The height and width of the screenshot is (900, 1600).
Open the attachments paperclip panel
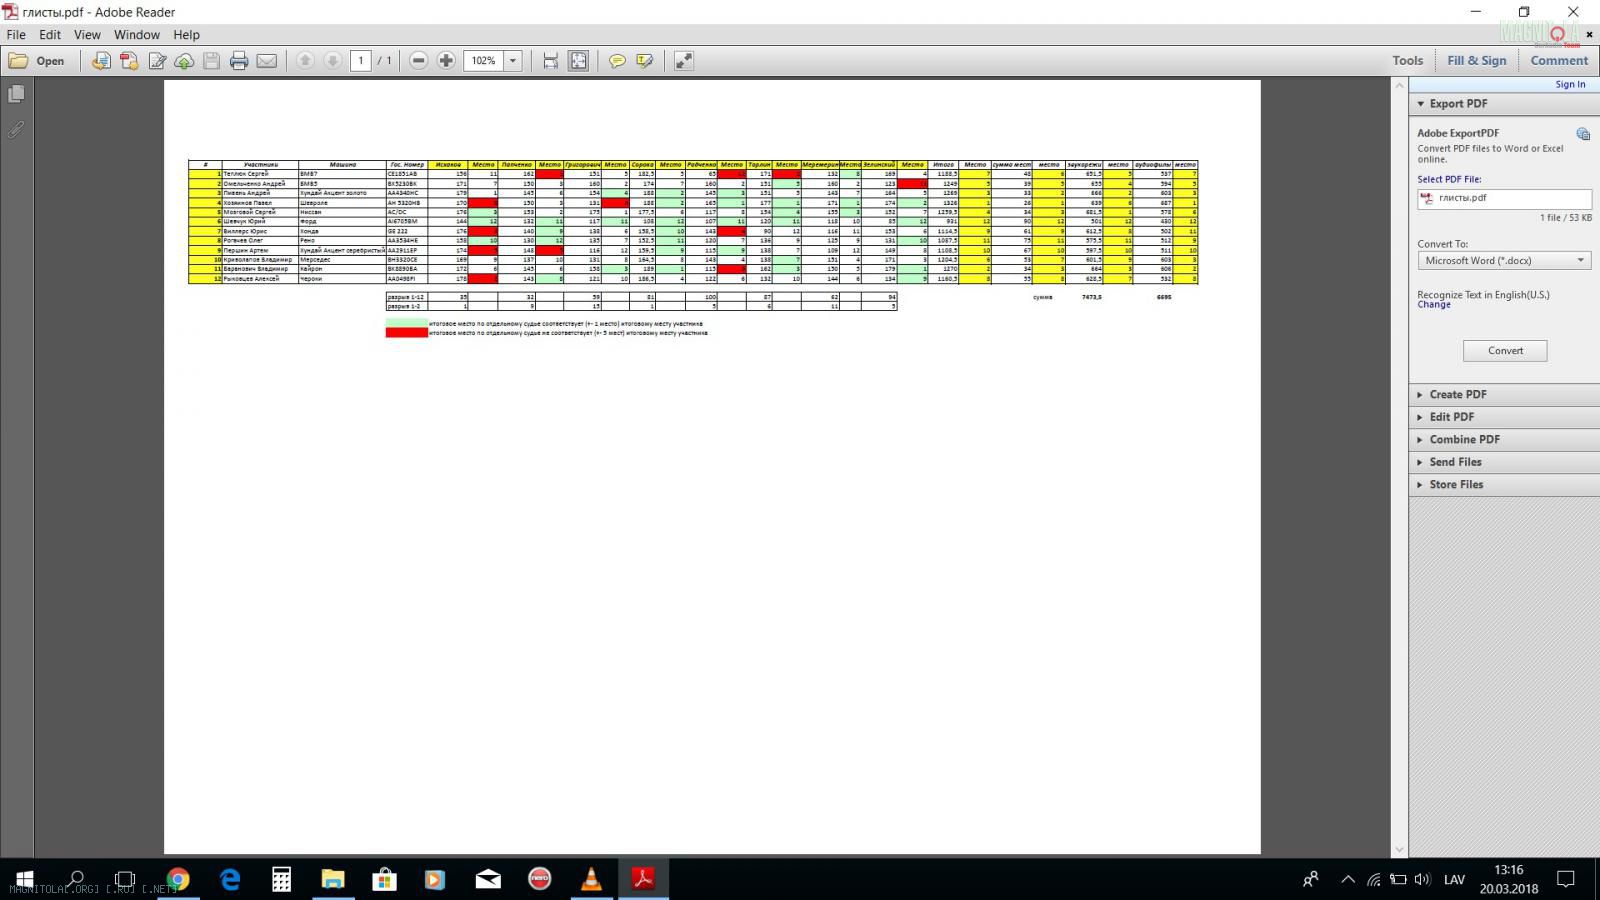16,130
